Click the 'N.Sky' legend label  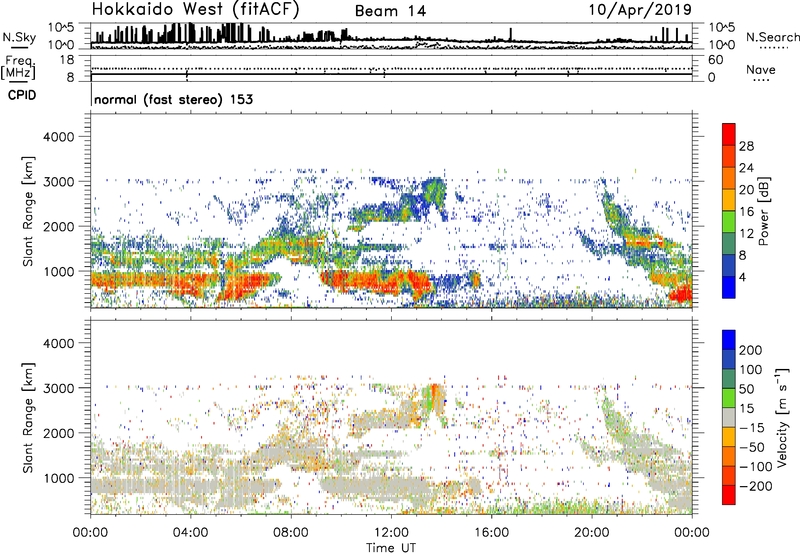click(x=19, y=37)
